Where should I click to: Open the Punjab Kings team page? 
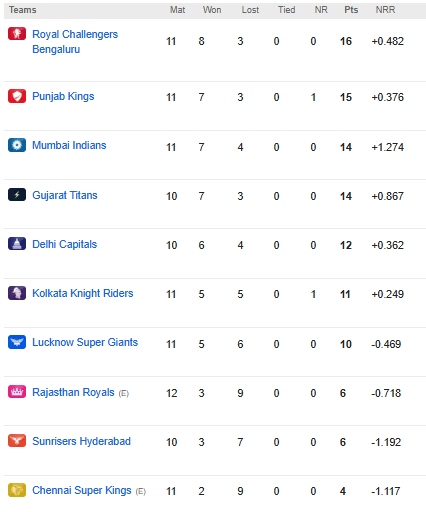[63, 96]
